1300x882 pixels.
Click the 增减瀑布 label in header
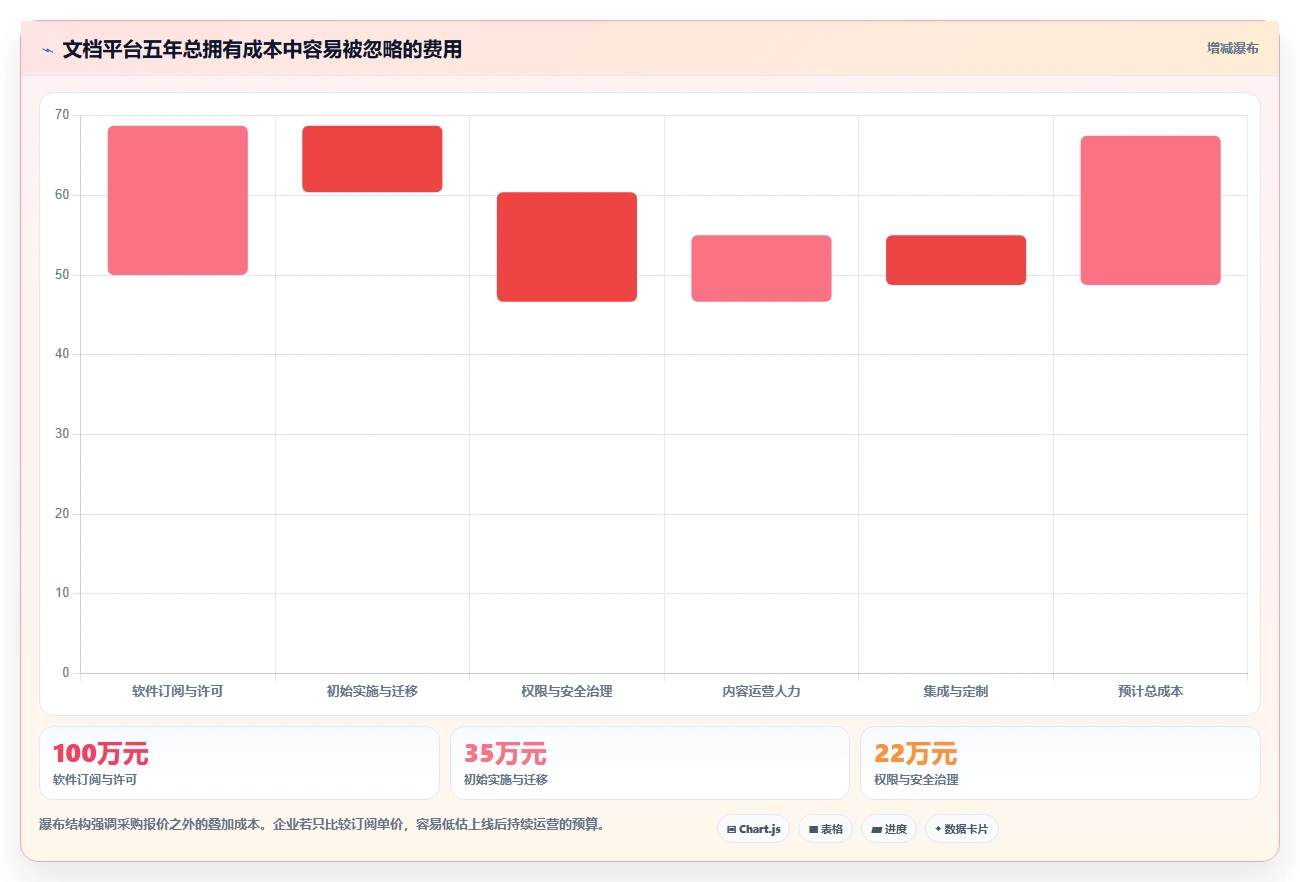coord(1232,48)
